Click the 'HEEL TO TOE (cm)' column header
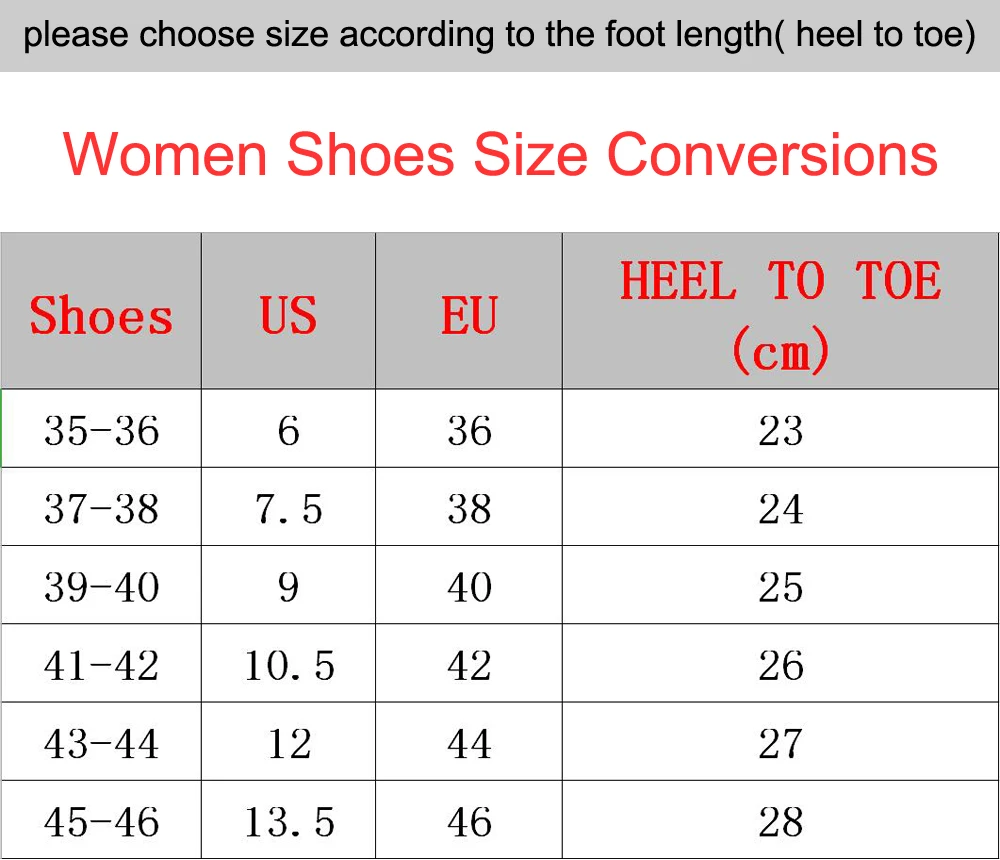Screen dimensions: 1000x860 781,312
